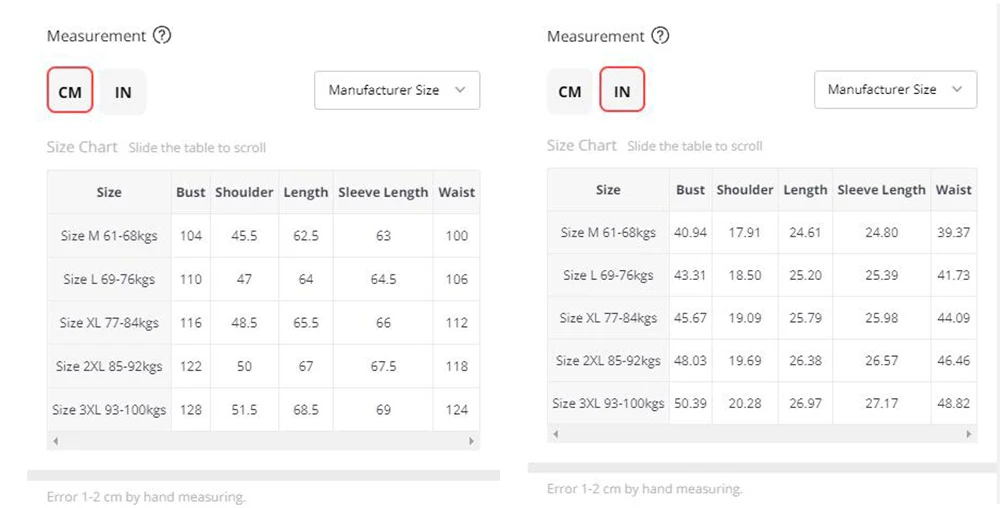Viewport: 1000px width, 508px height.
Task: Click right table's scroll-left arrow
Action: coord(555,435)
